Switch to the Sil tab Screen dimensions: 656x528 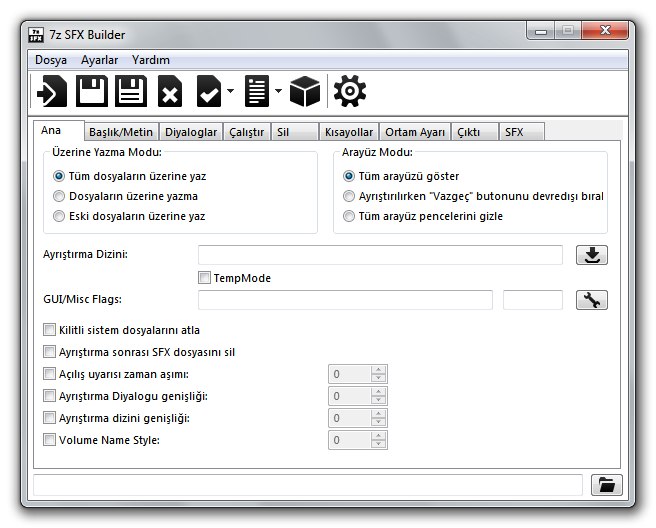[x=295, y=132]
